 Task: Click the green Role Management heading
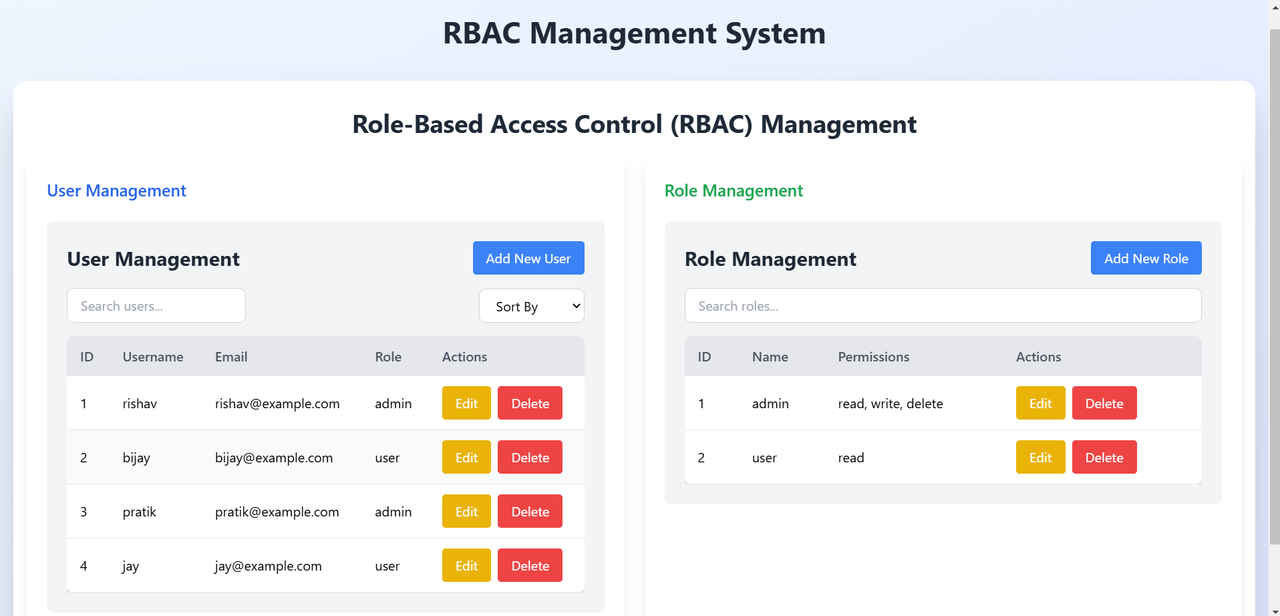[734, 190]
